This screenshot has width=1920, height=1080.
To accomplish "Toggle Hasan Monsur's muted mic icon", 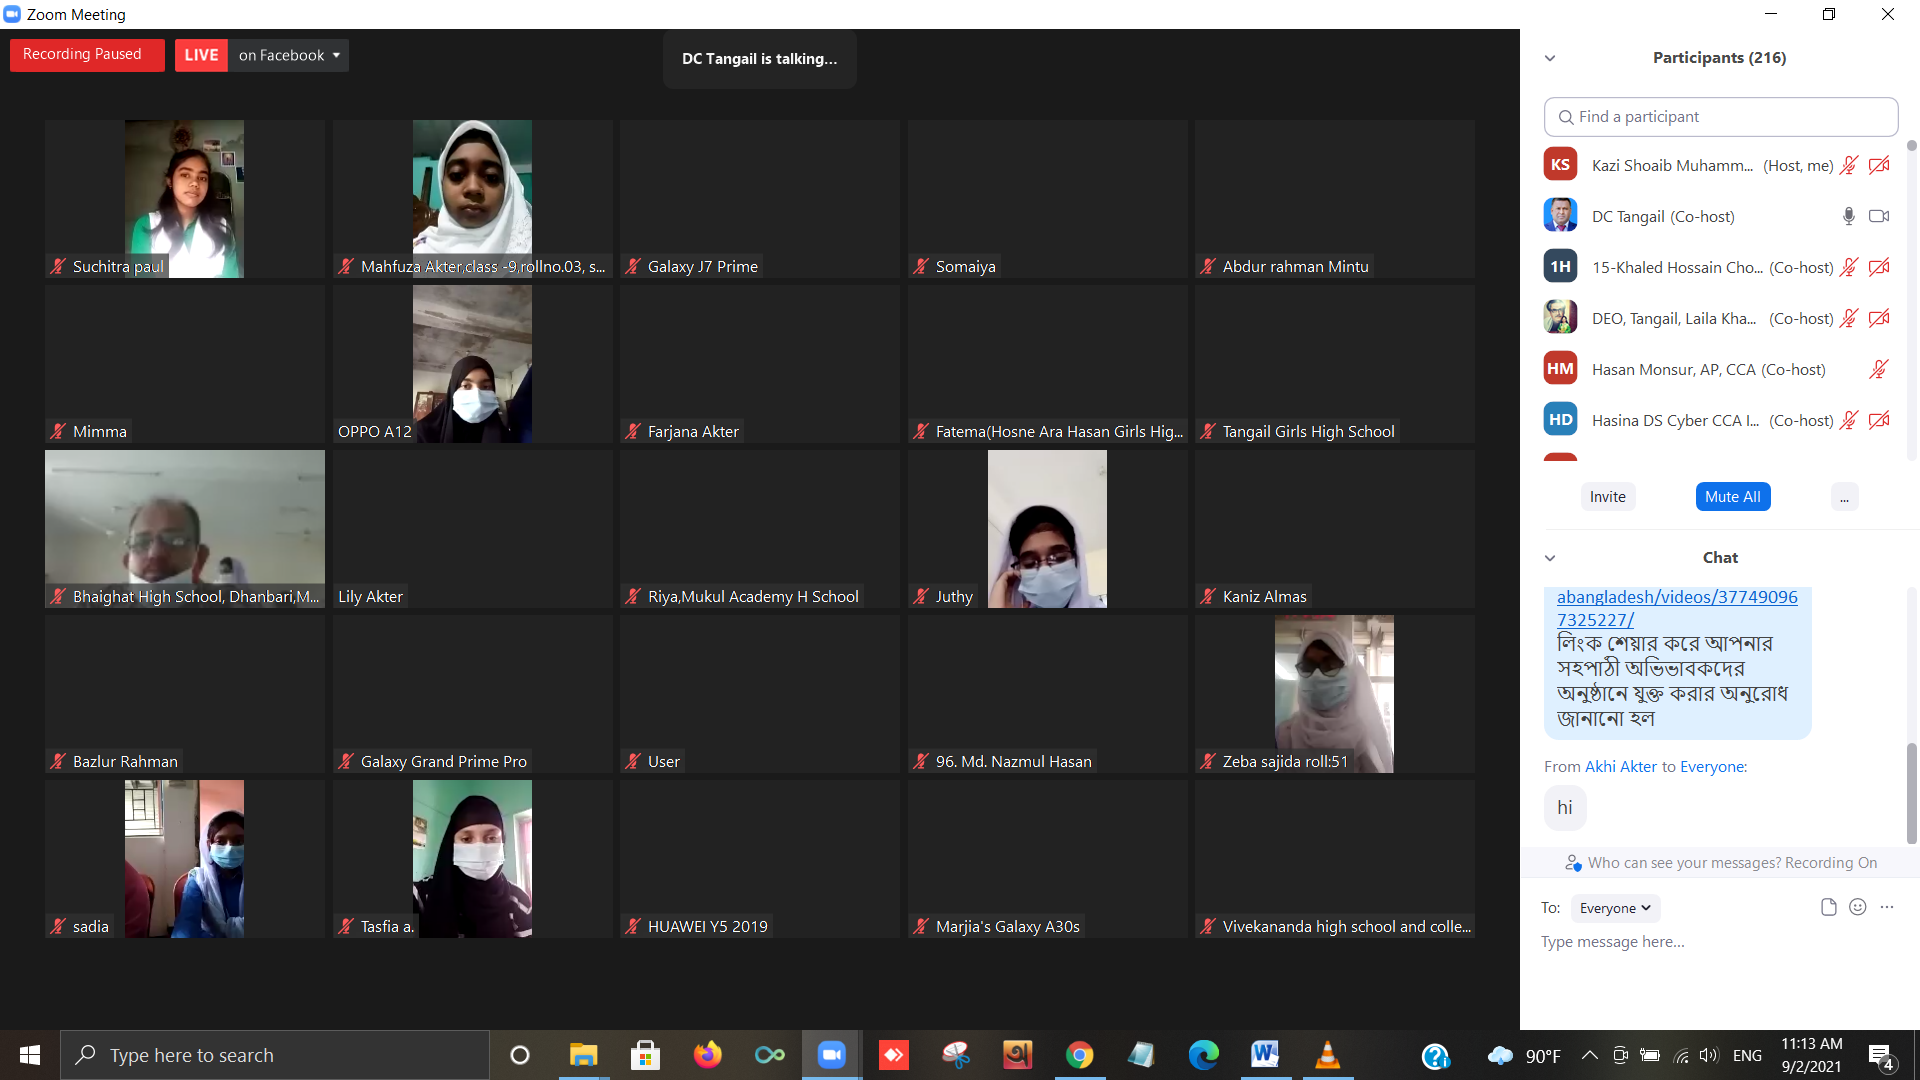I will pos(1879,369).
